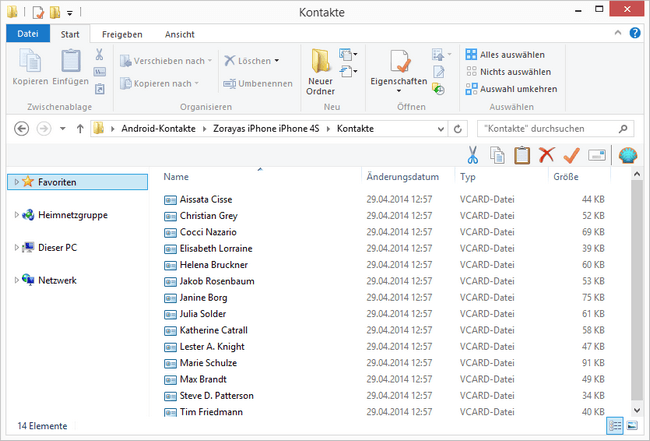Refresh the folder with the reload icon
The width and height of the screenshot is (650, 441).
(x=458, y=129)
